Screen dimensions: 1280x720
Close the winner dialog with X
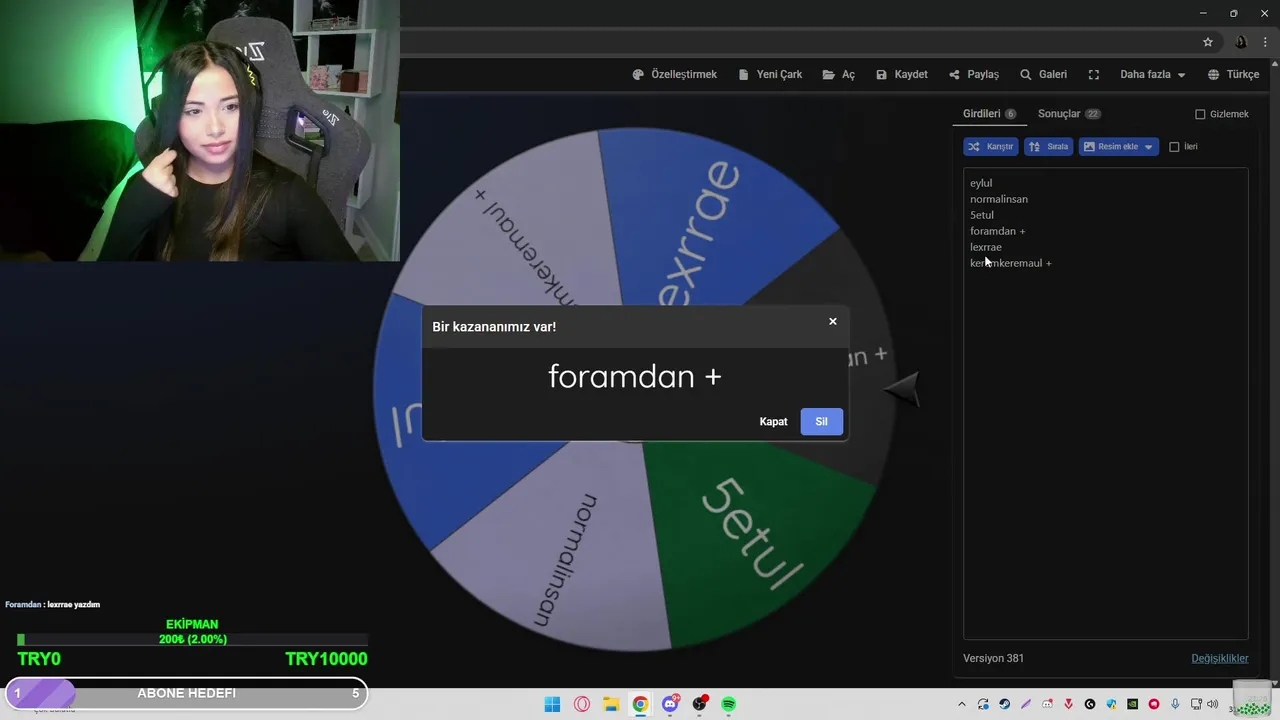(x=832, y=321)
